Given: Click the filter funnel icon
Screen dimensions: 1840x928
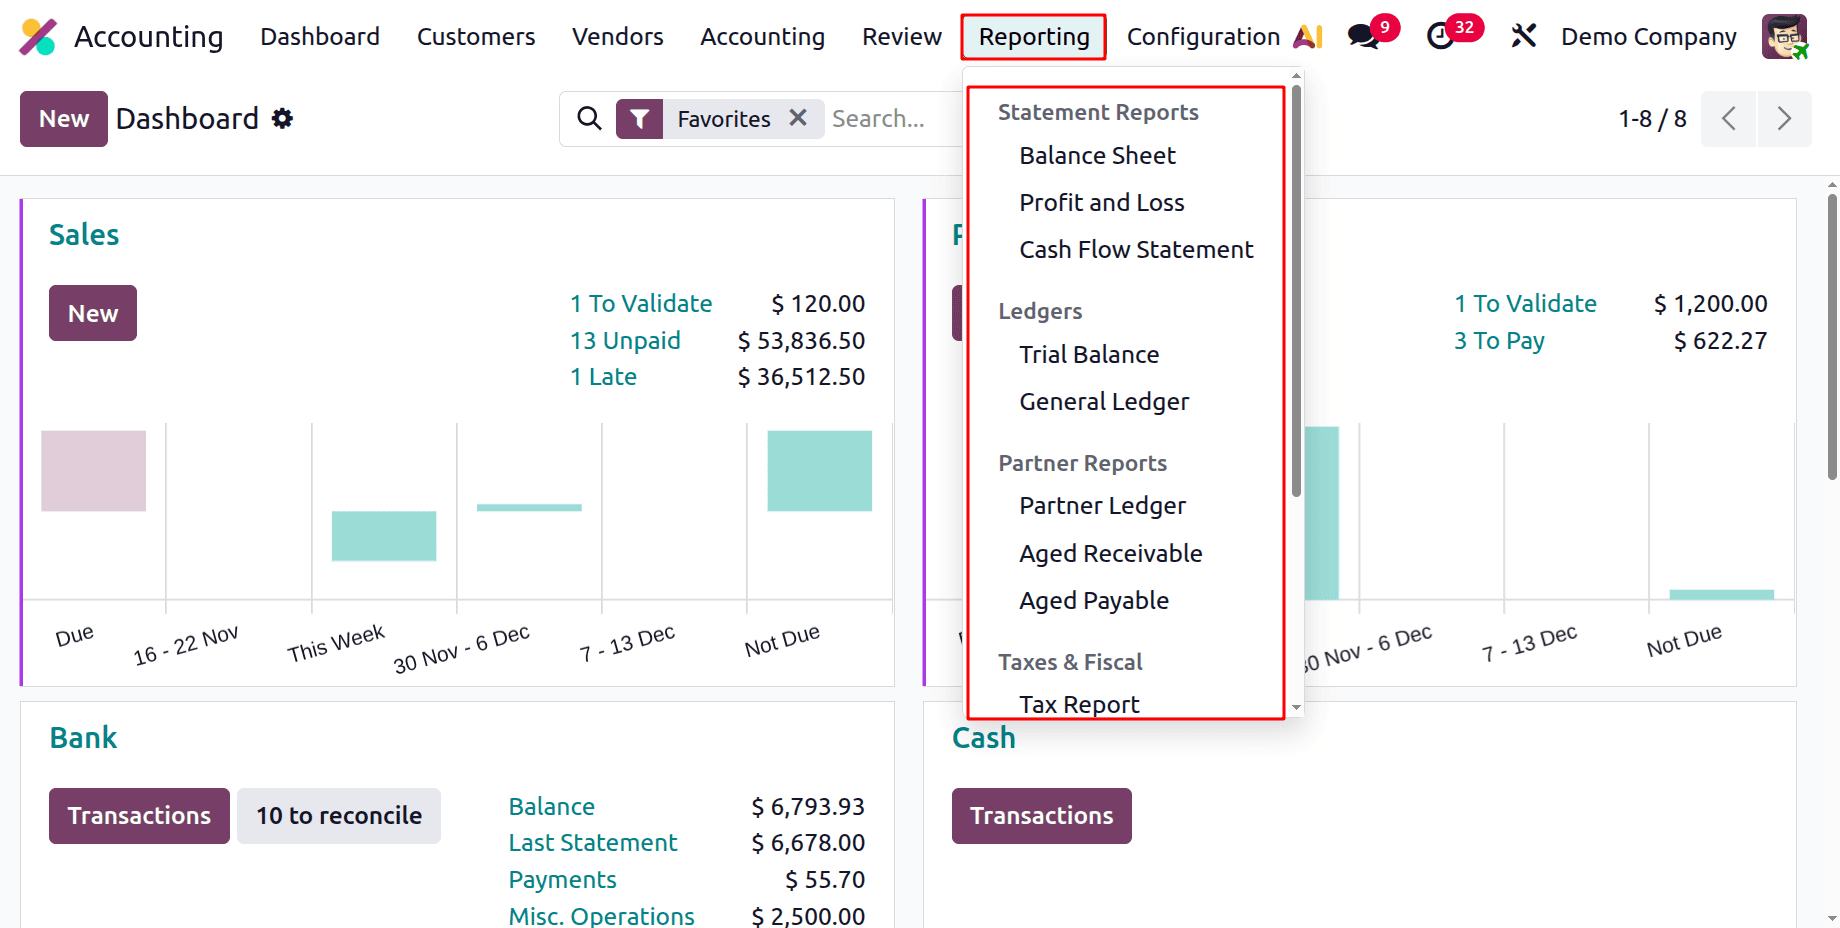Looking at the screenshot, I should tap(640, 119).
